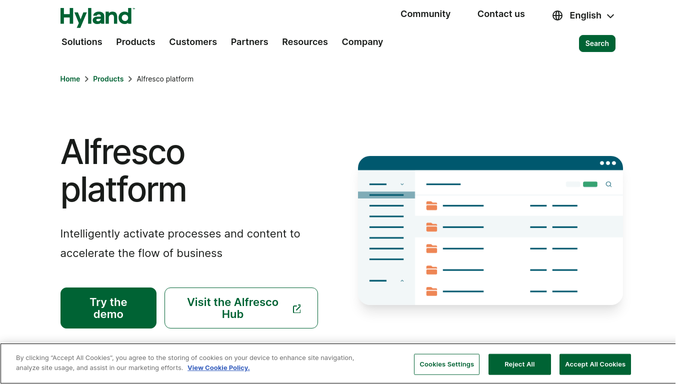Click the first orange folder icon
683x384 pixels.
pos(432,205)
